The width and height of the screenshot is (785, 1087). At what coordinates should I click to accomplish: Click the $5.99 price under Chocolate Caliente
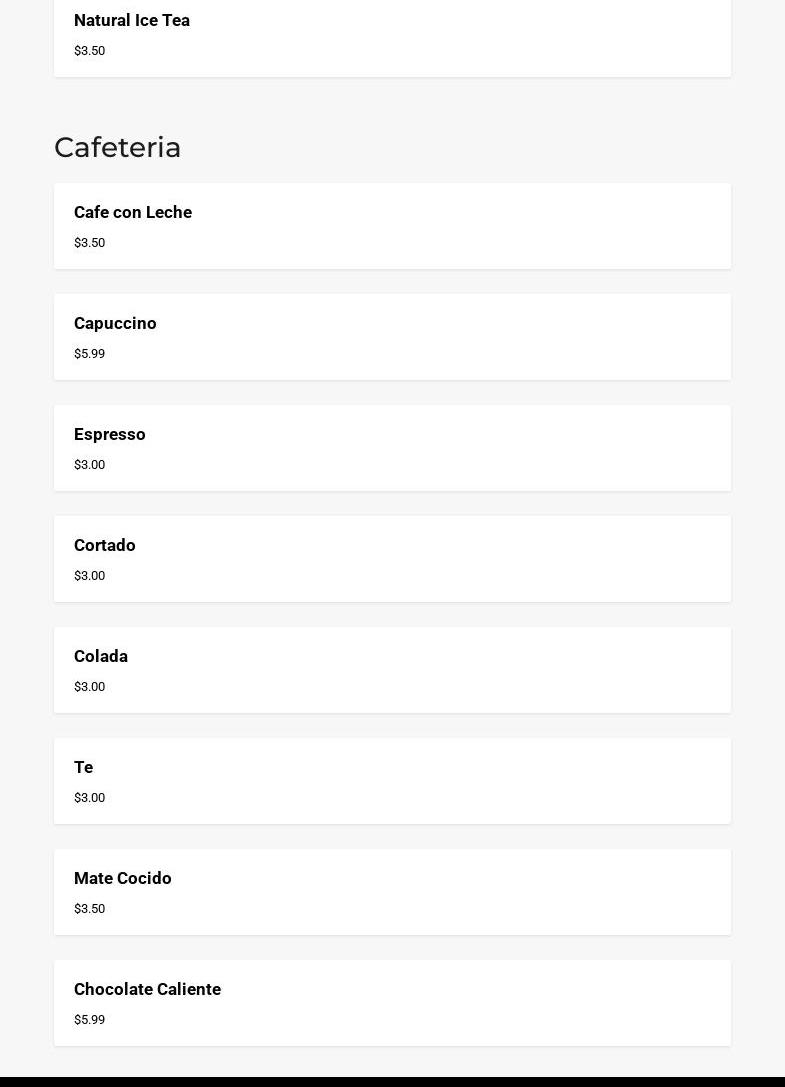point(89,1019)
